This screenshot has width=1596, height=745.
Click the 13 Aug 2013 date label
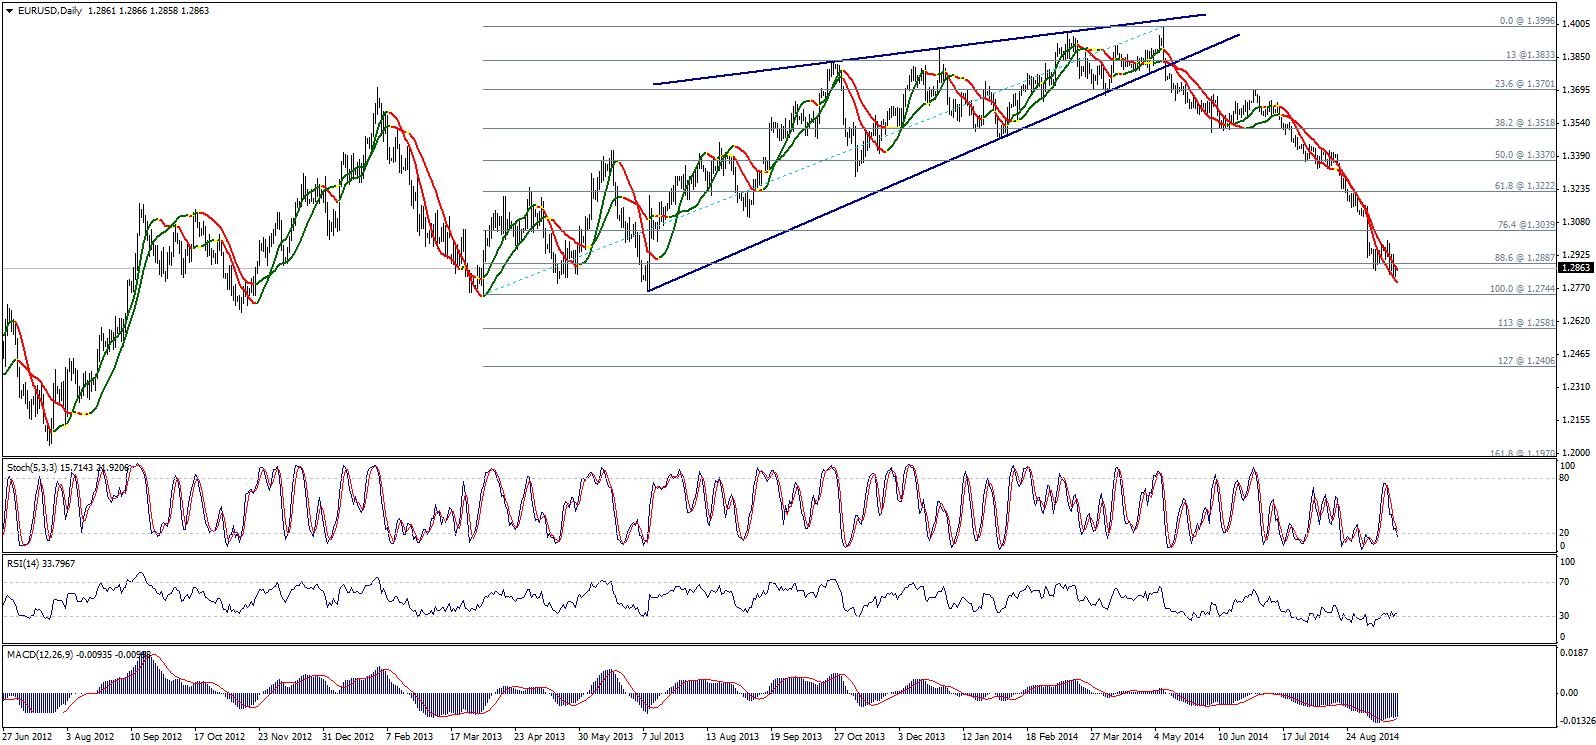click(732, 737)
